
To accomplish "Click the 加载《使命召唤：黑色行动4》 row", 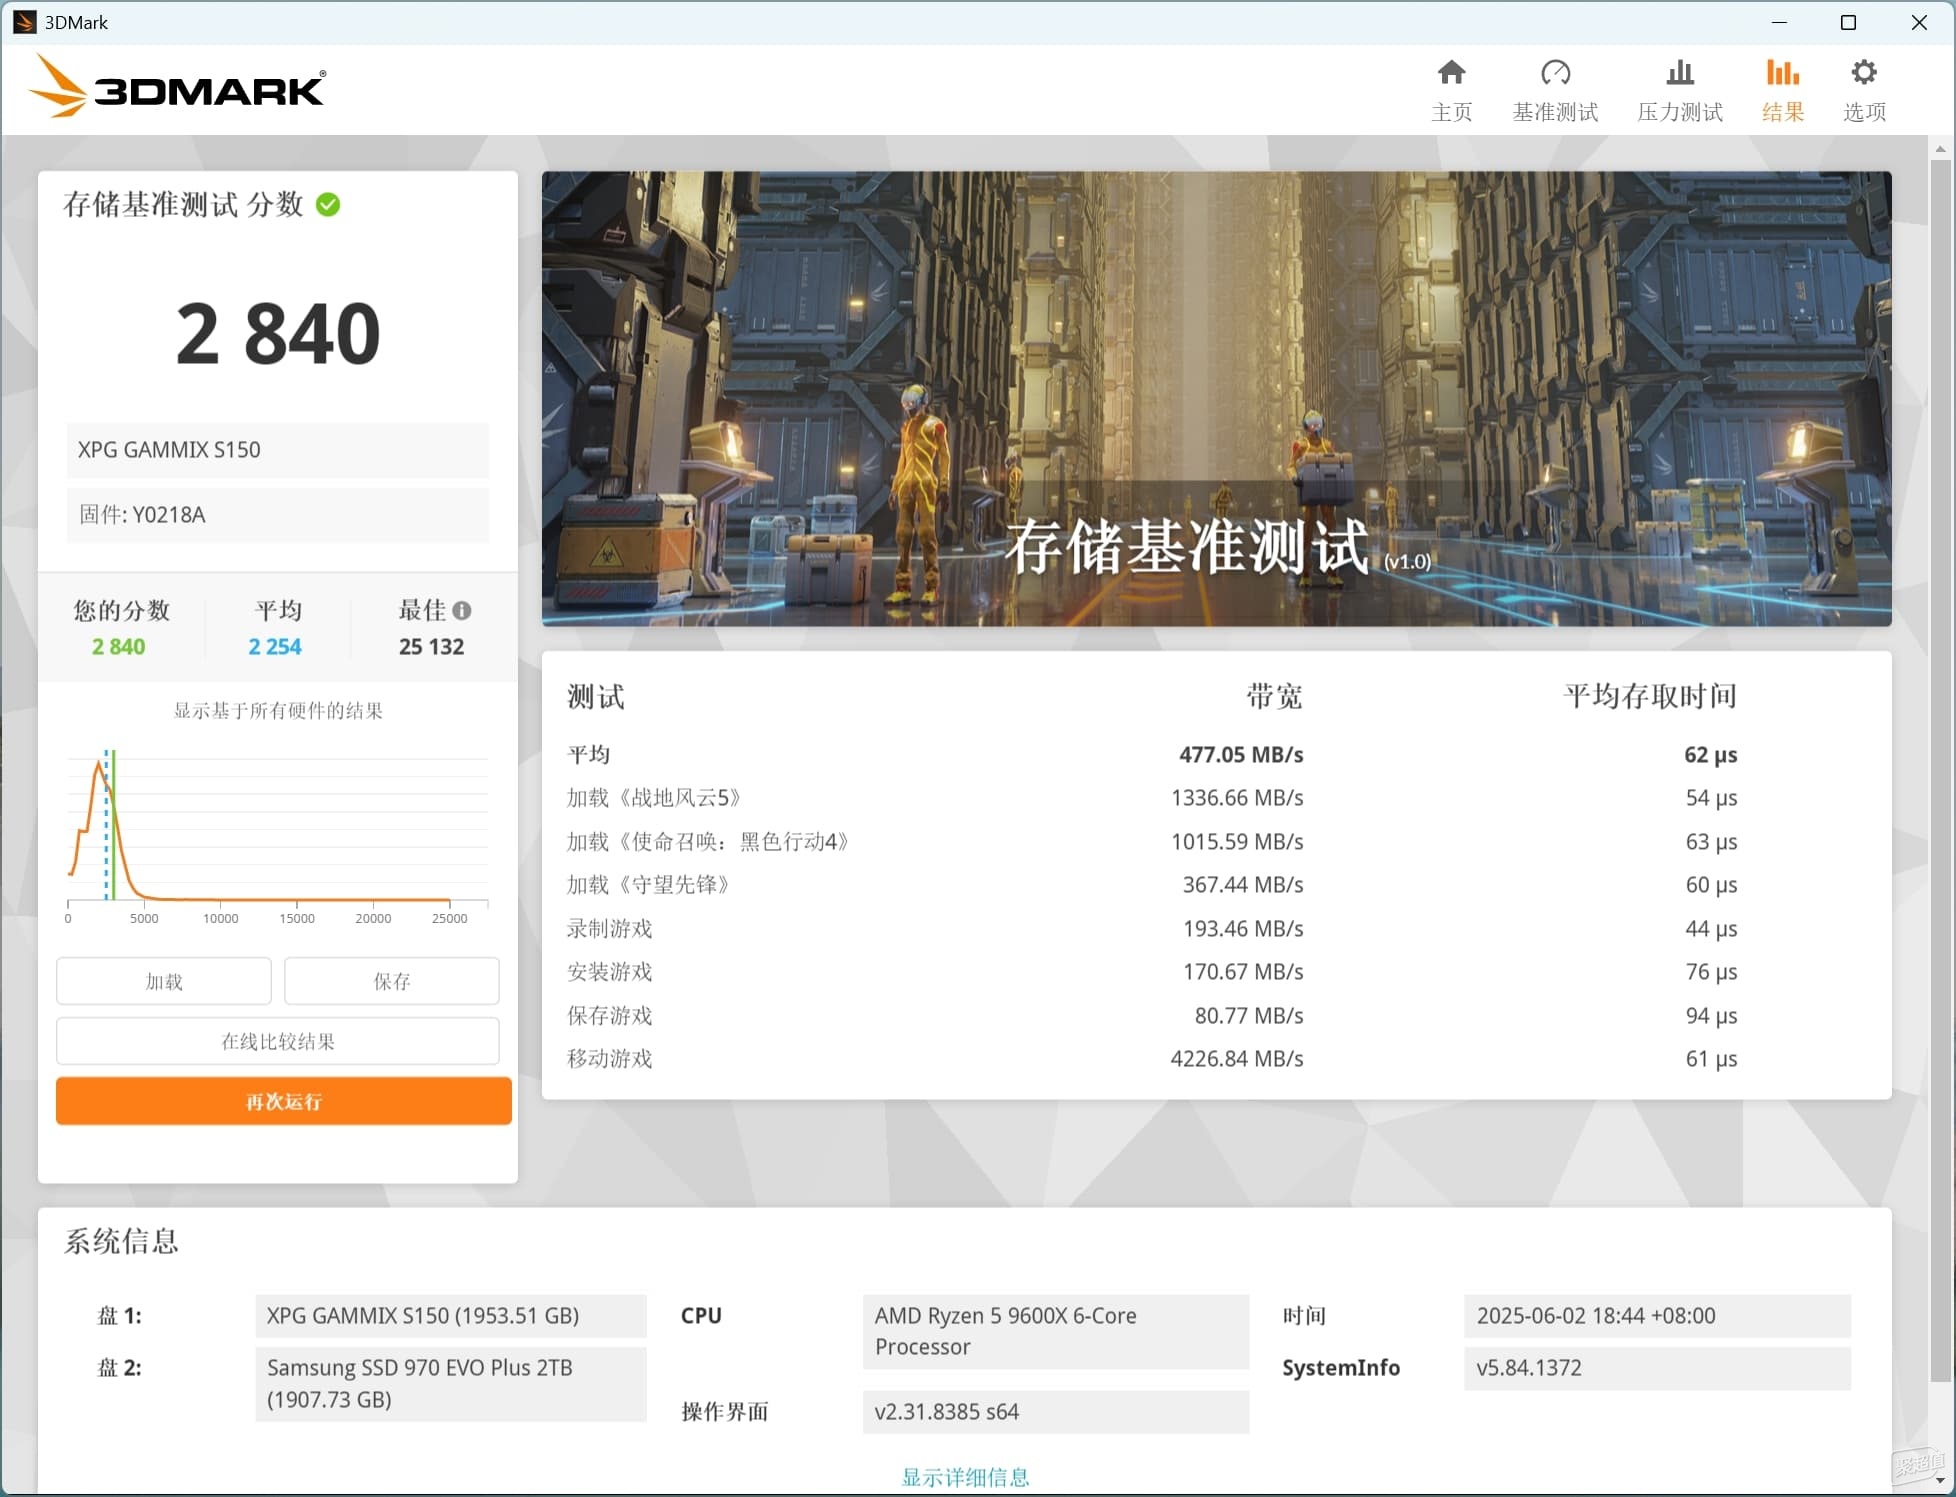I will (x=1151, y=842).
